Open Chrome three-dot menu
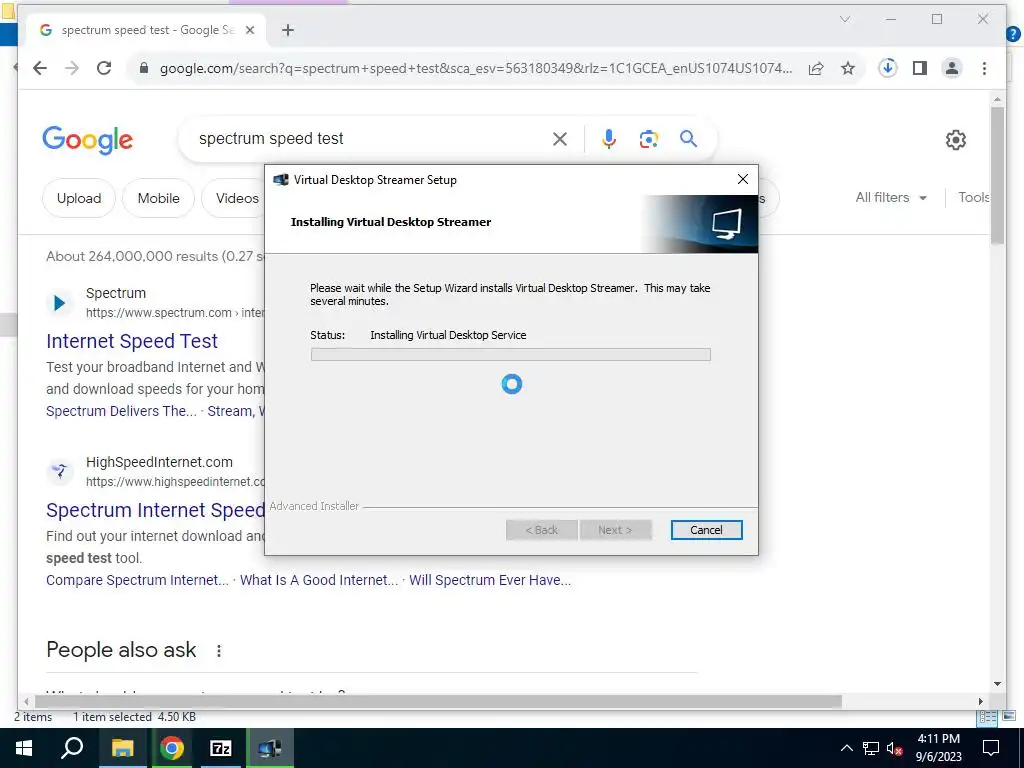Viewport: 1024px width, 768px height. pos(984,68)
